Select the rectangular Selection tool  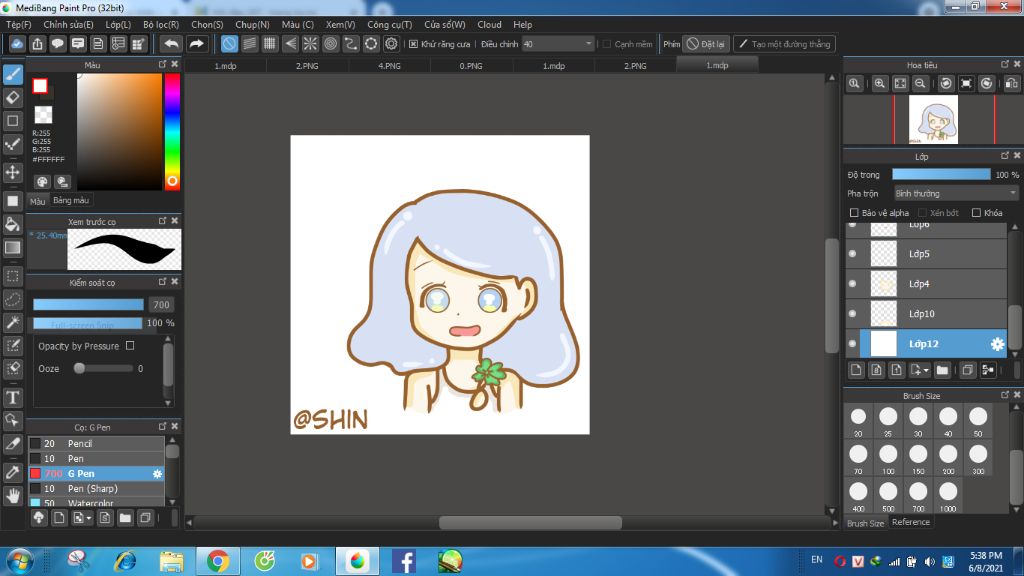tap(13, 276)
